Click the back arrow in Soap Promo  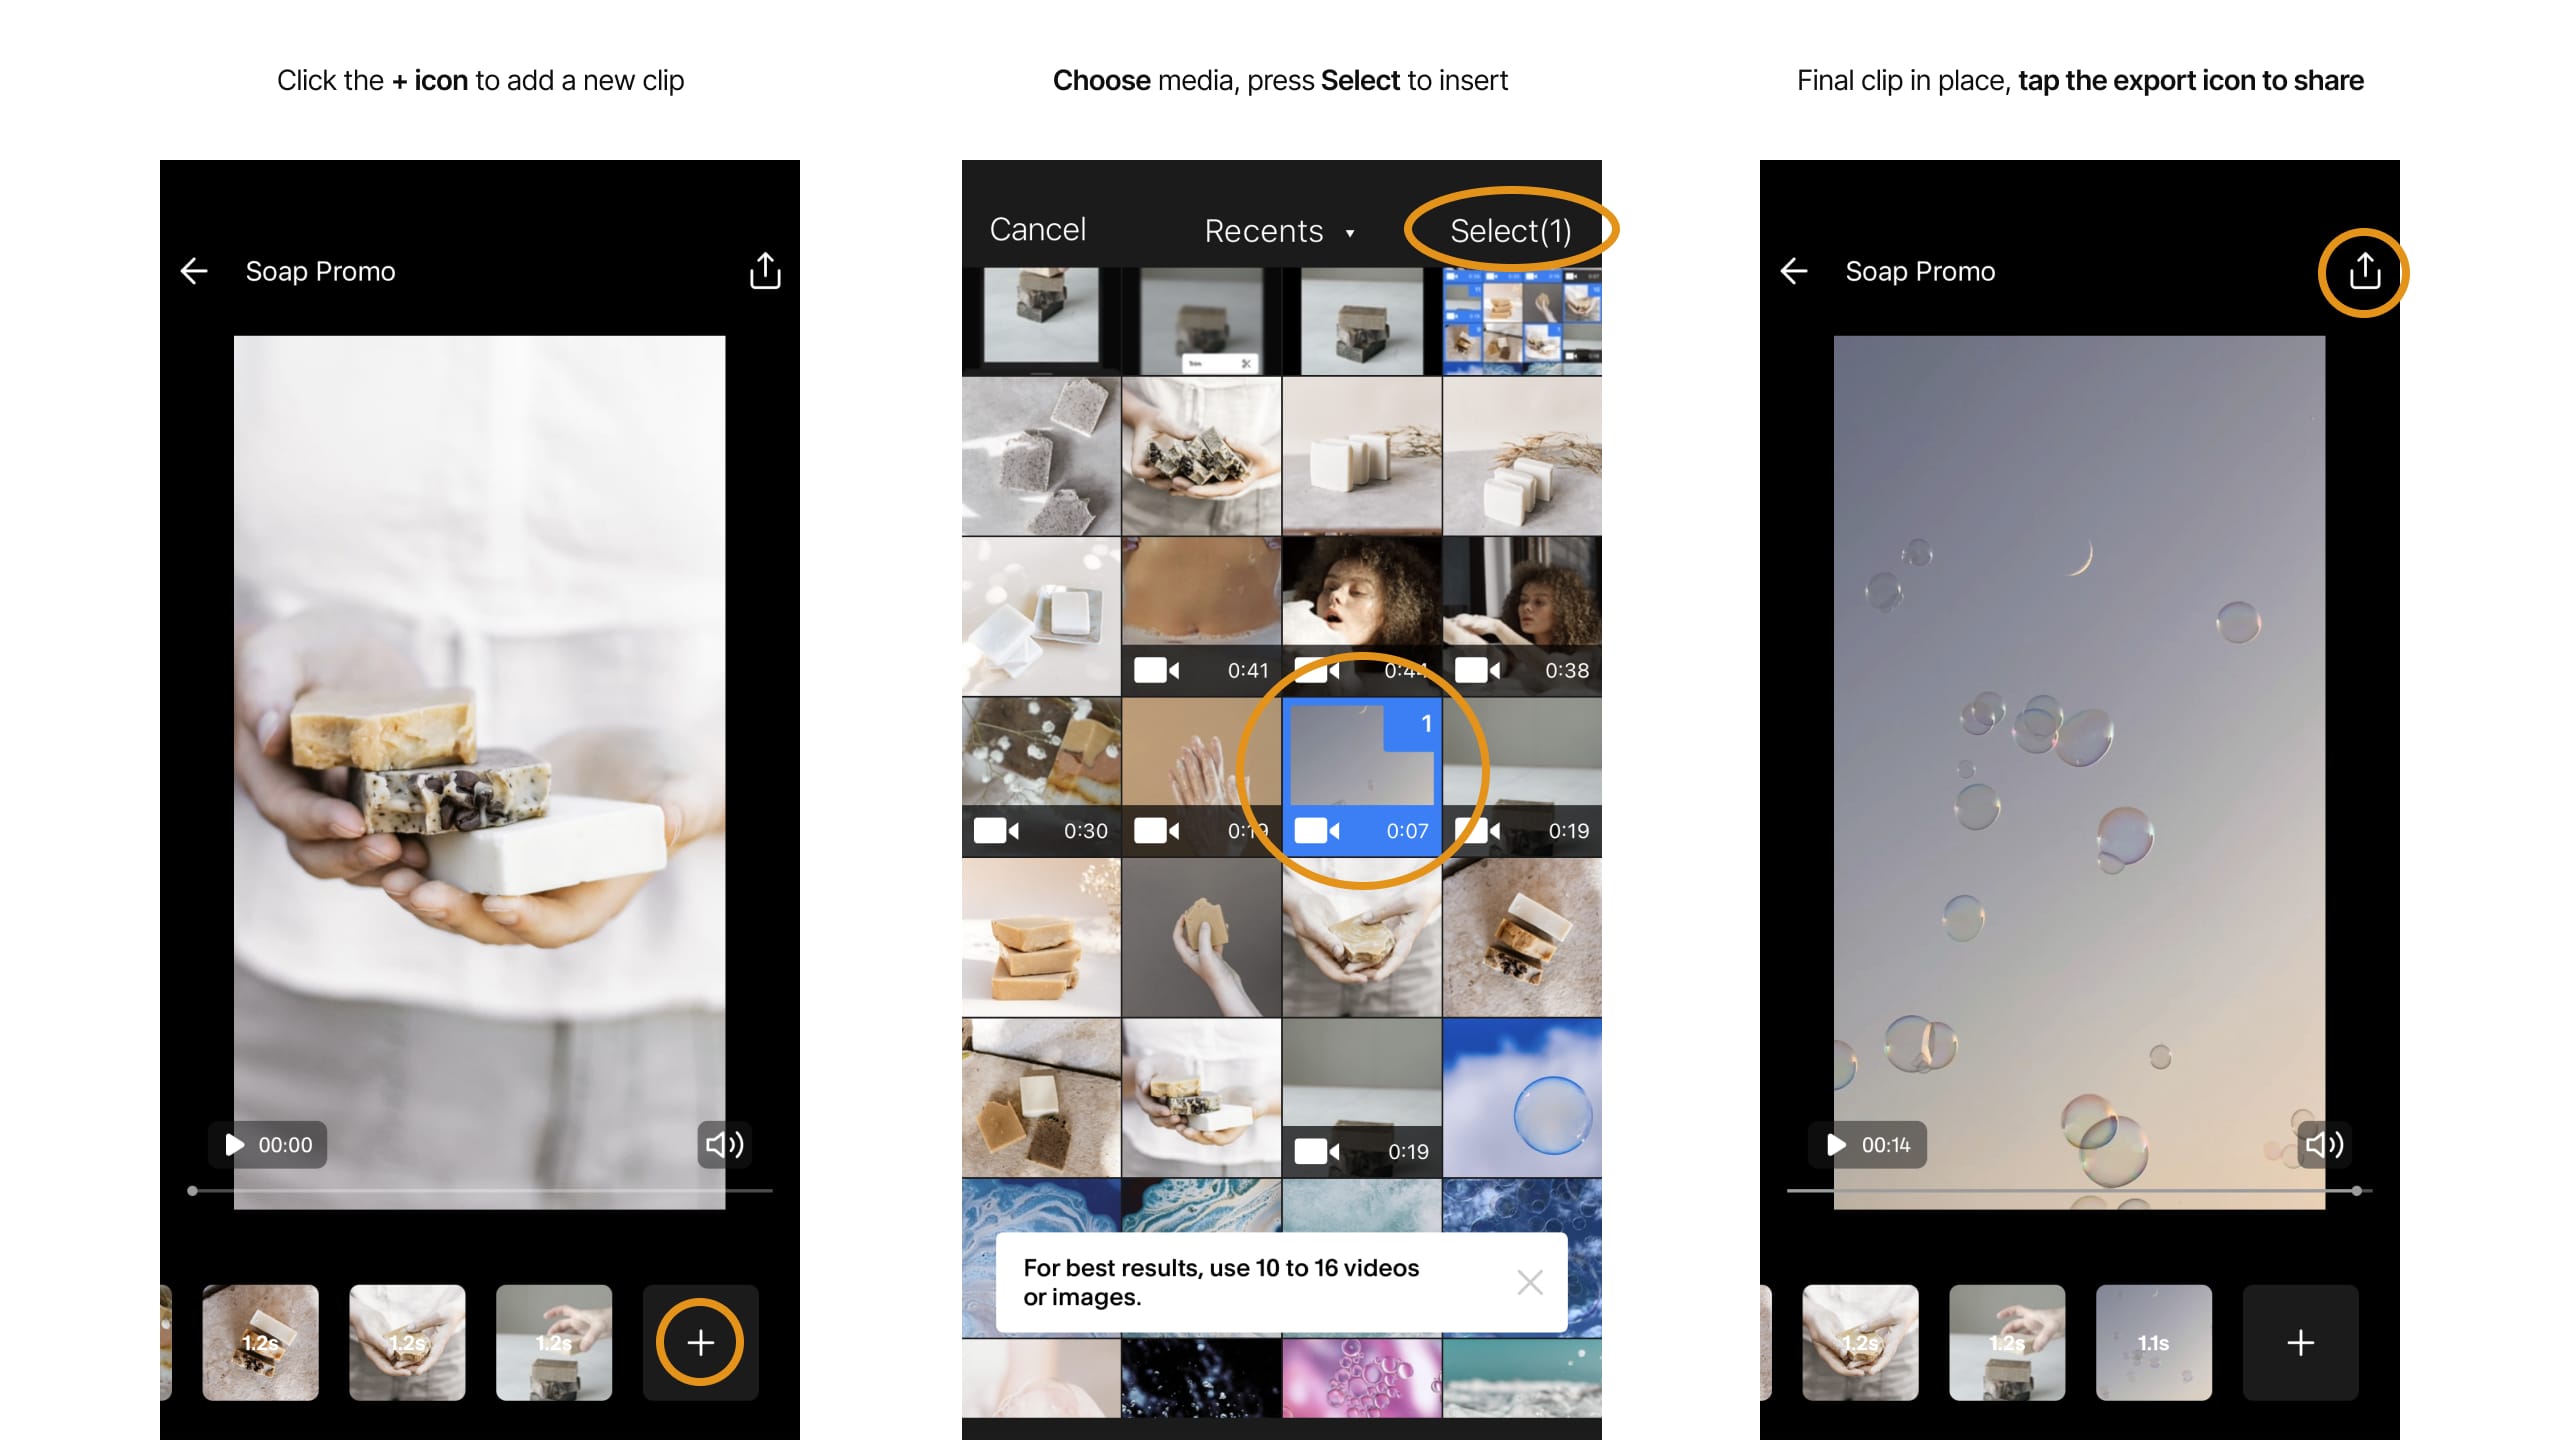(193, 271)
